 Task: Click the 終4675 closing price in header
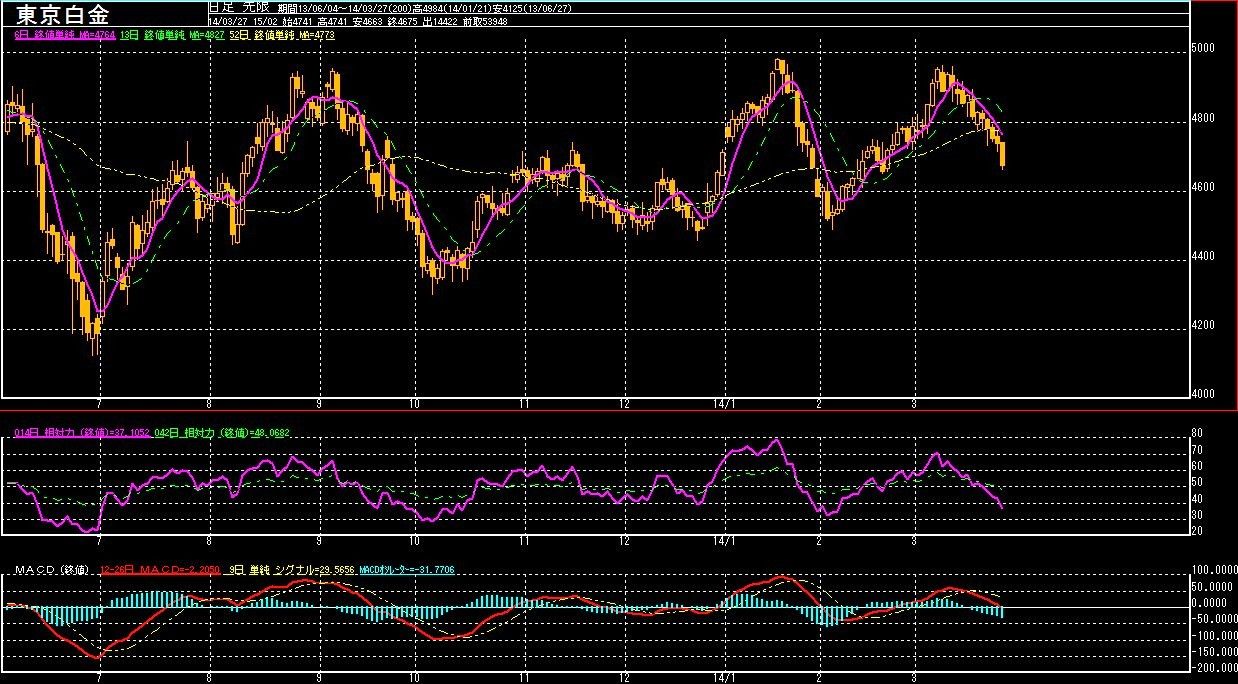[x=402, y=22]
